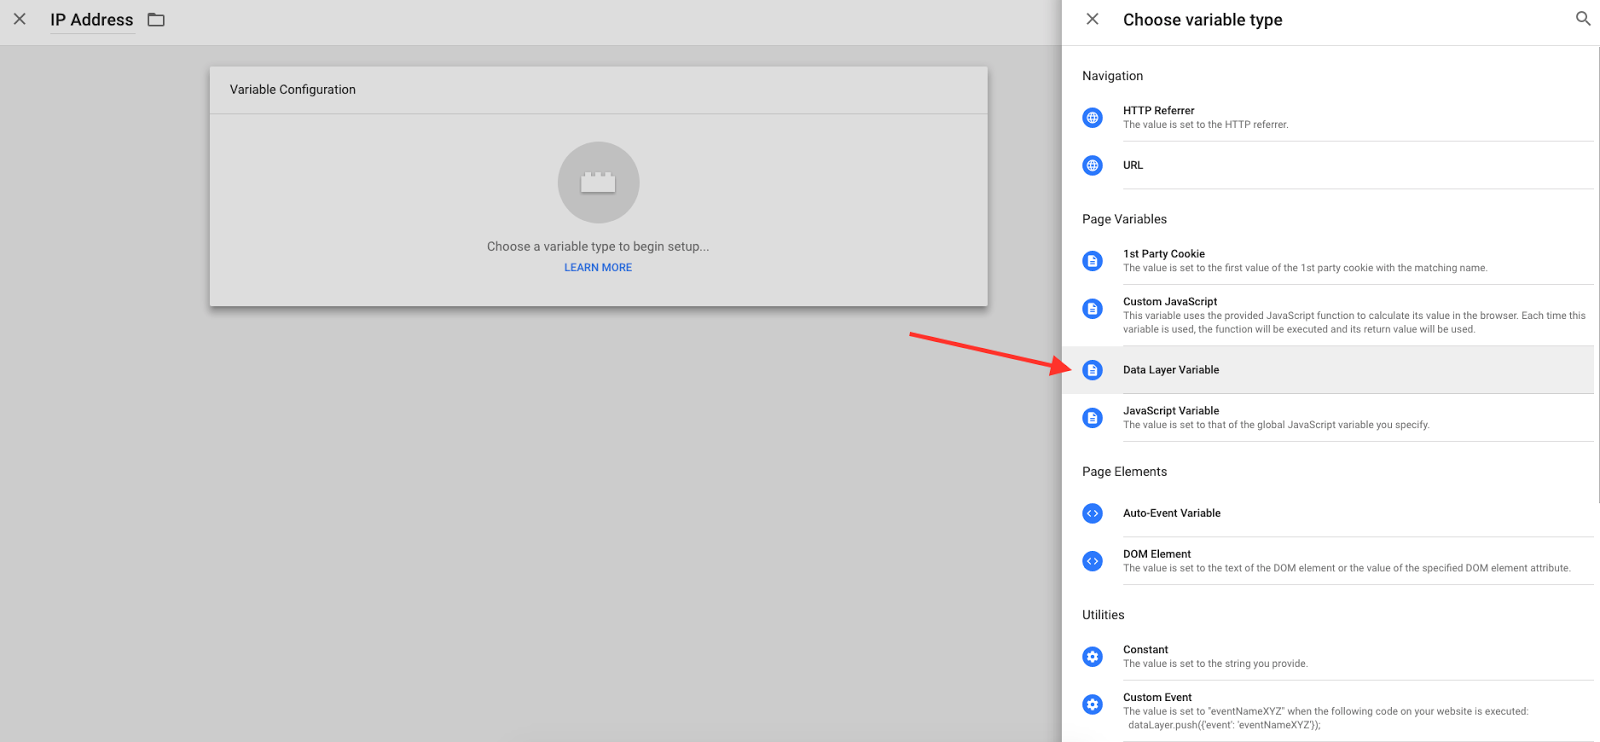Click the Choose variable type title

pyautogui.click(x=1202, y=20)
